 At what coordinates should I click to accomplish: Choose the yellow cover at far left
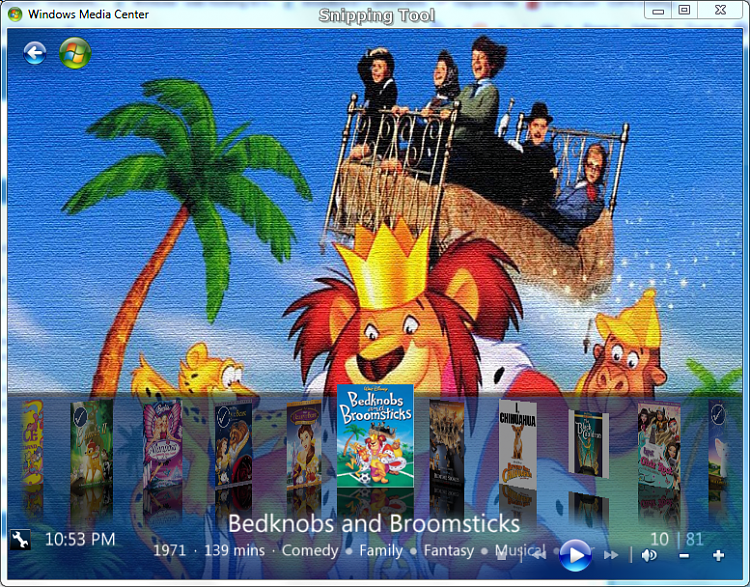point(33,443)
